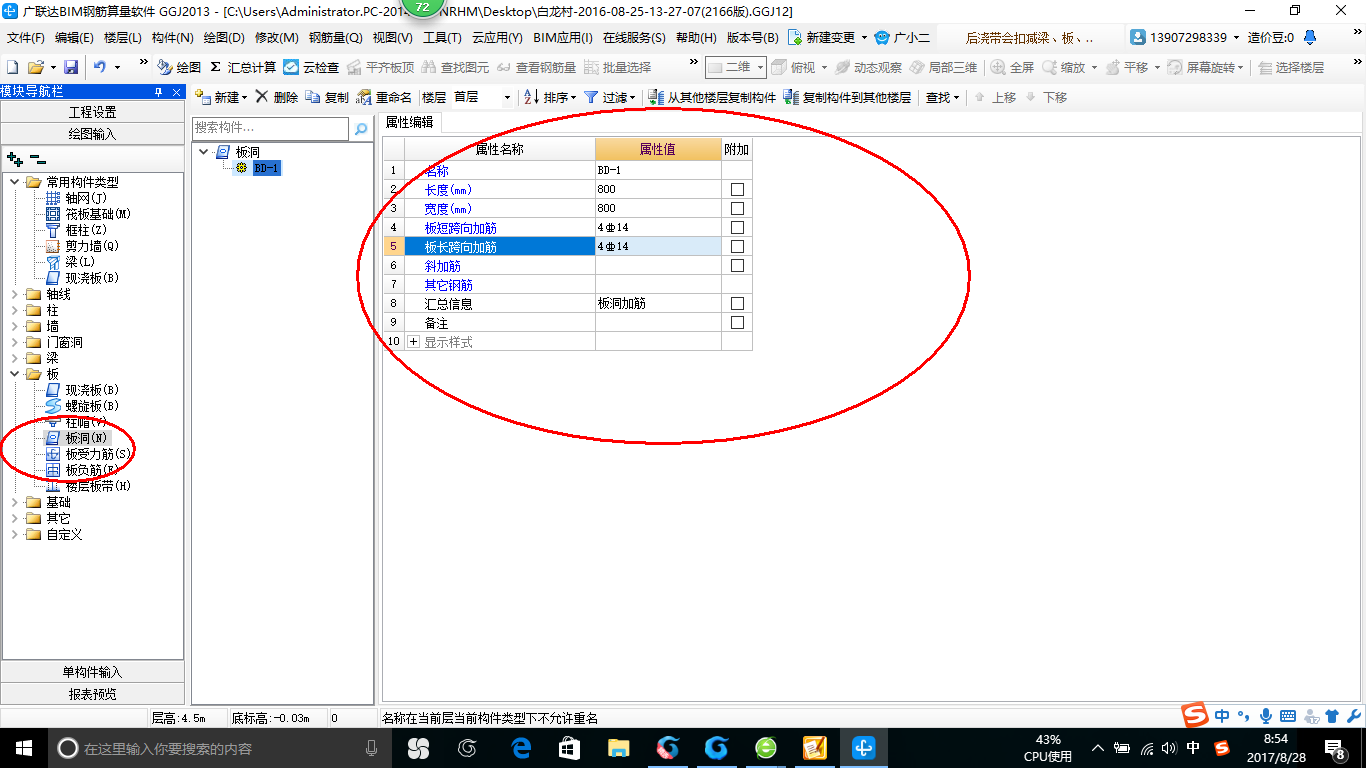Click 复制构件到其他楼层

[848, 97]
